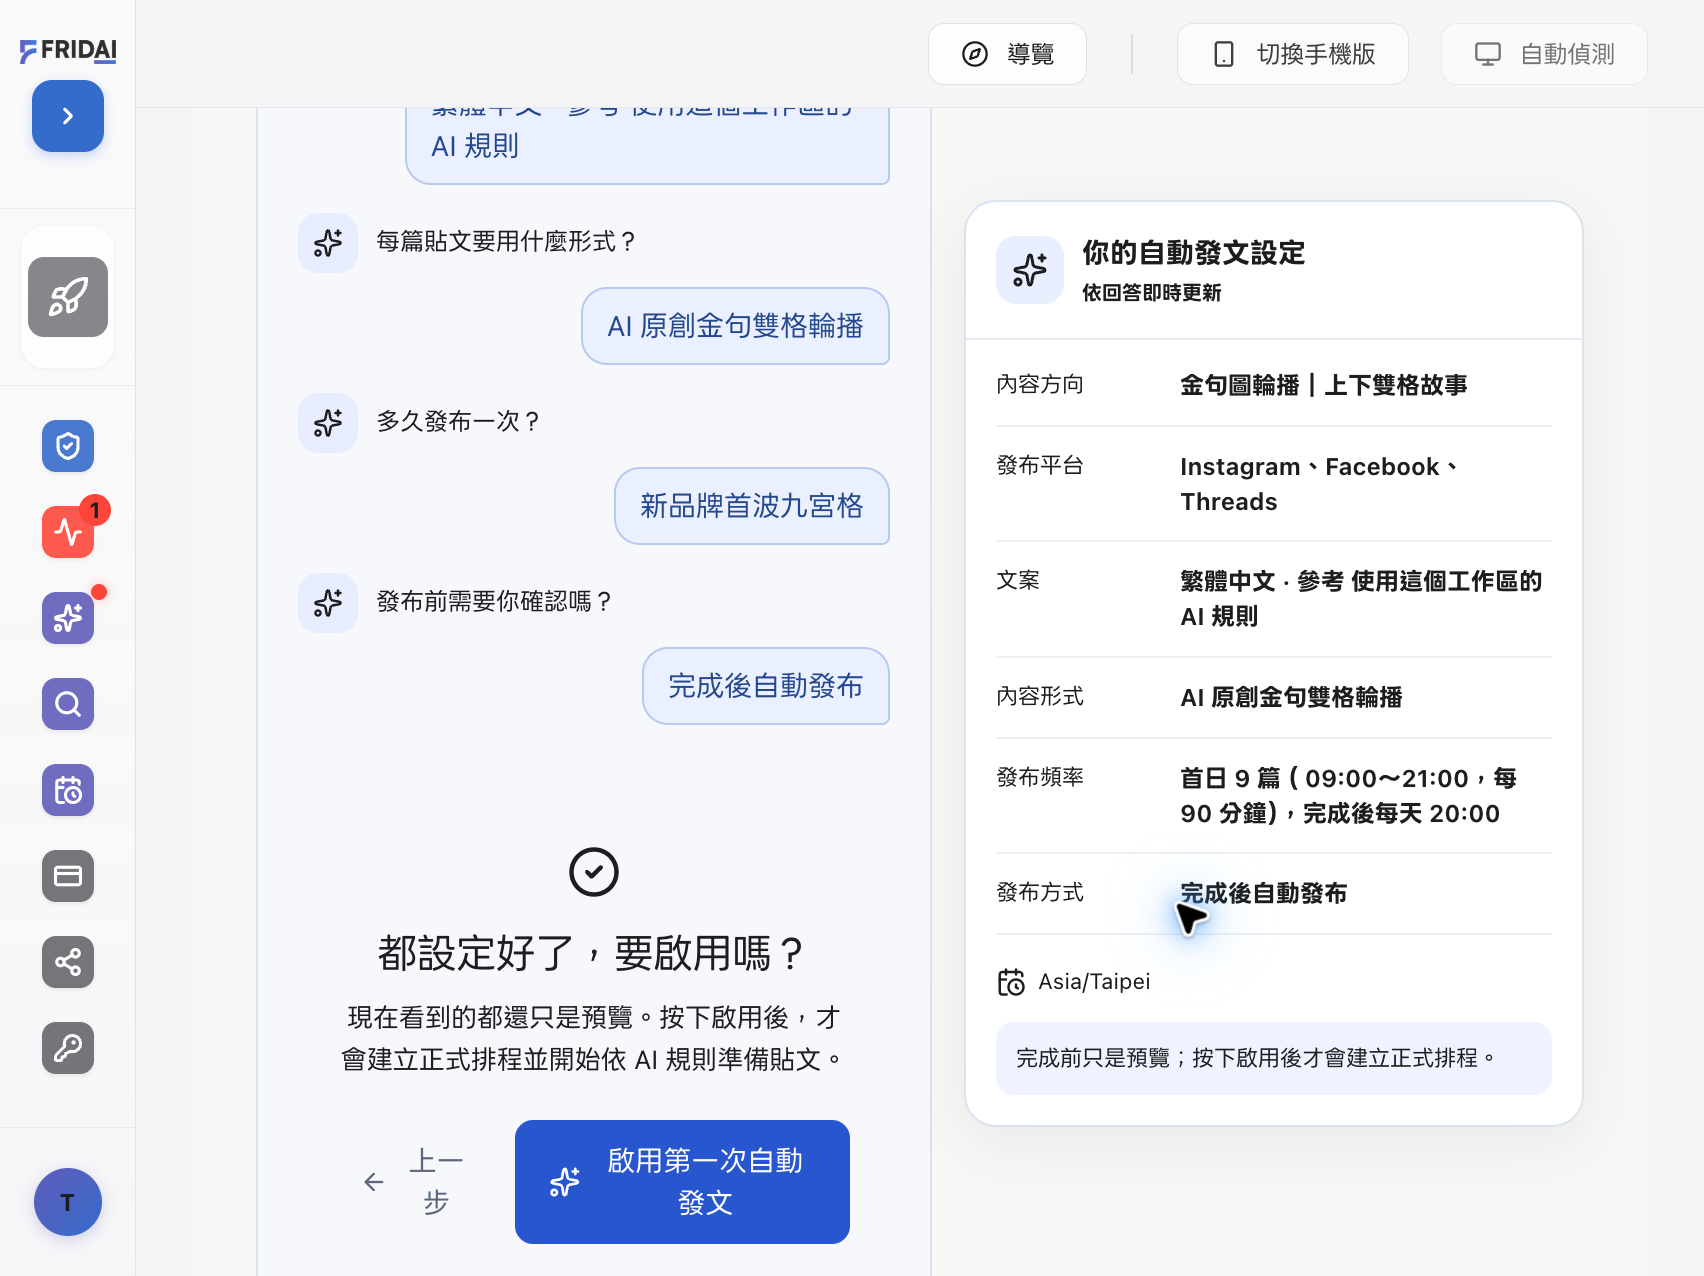Click the question text 多久發布一次？
The image size is (1704, 1276).
(459, 422)
